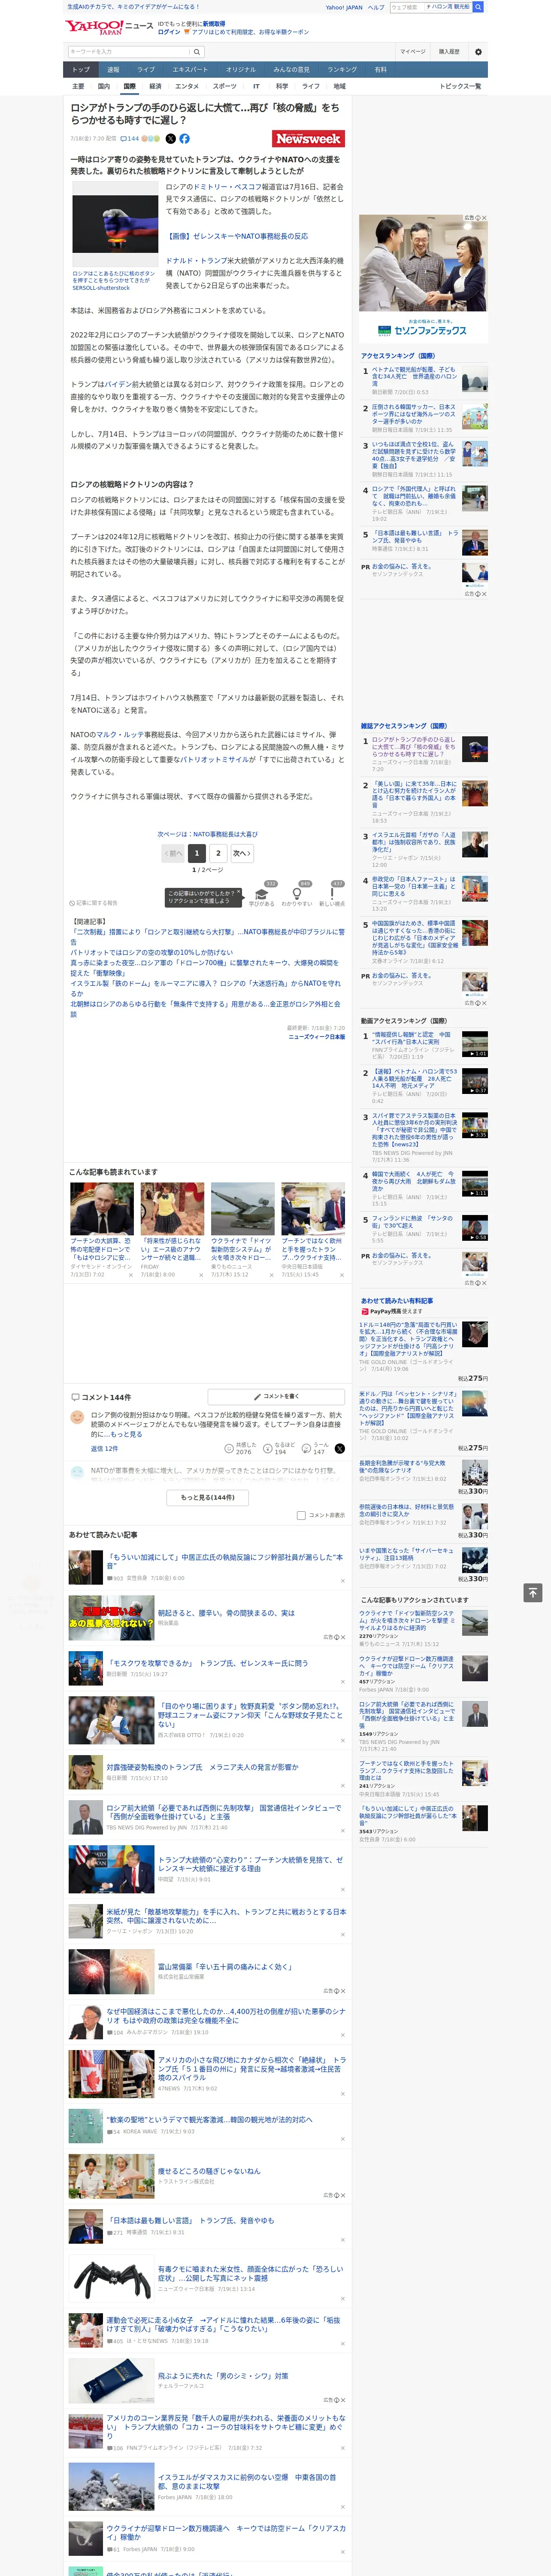Click the article's fist and flag thumbnail image
Image resolution: width=551 pixels, height=2576 pixels.
115,224
